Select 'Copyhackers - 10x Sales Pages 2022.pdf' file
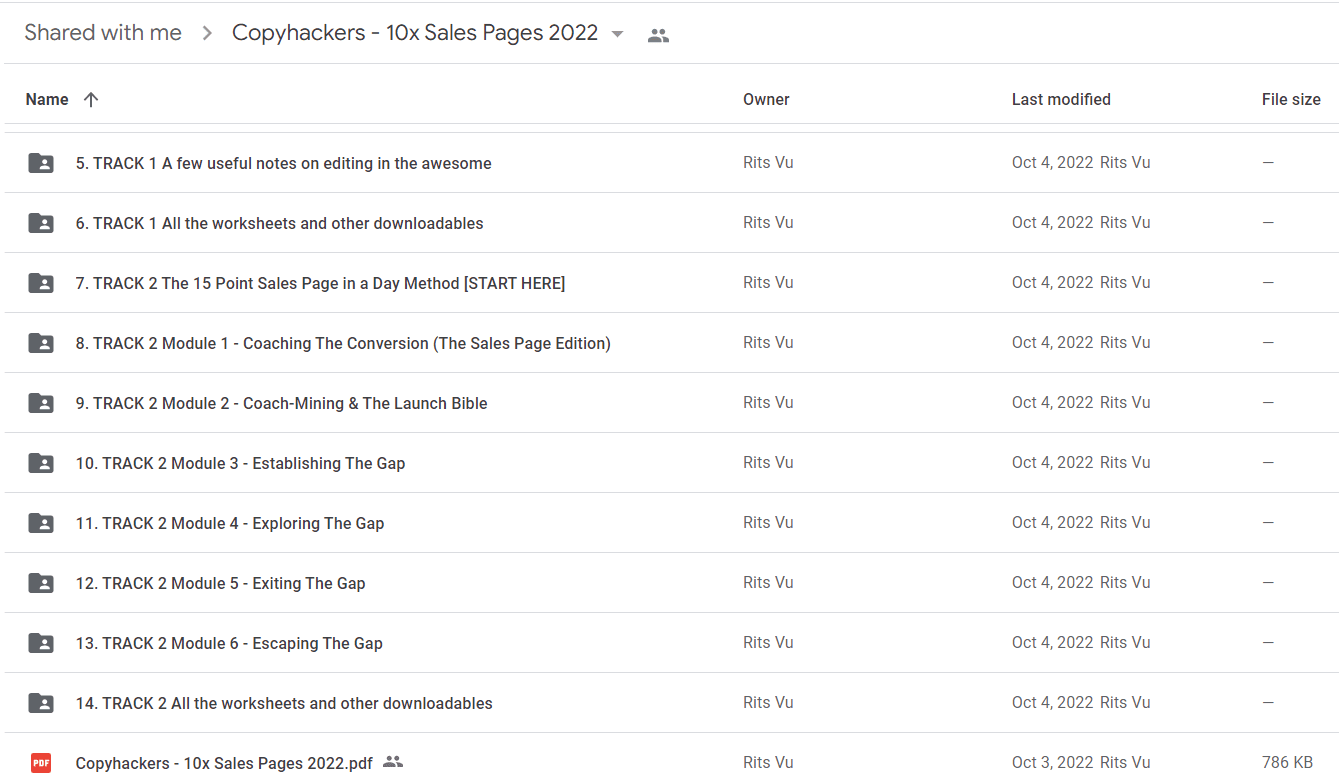 tap(224, 764)
